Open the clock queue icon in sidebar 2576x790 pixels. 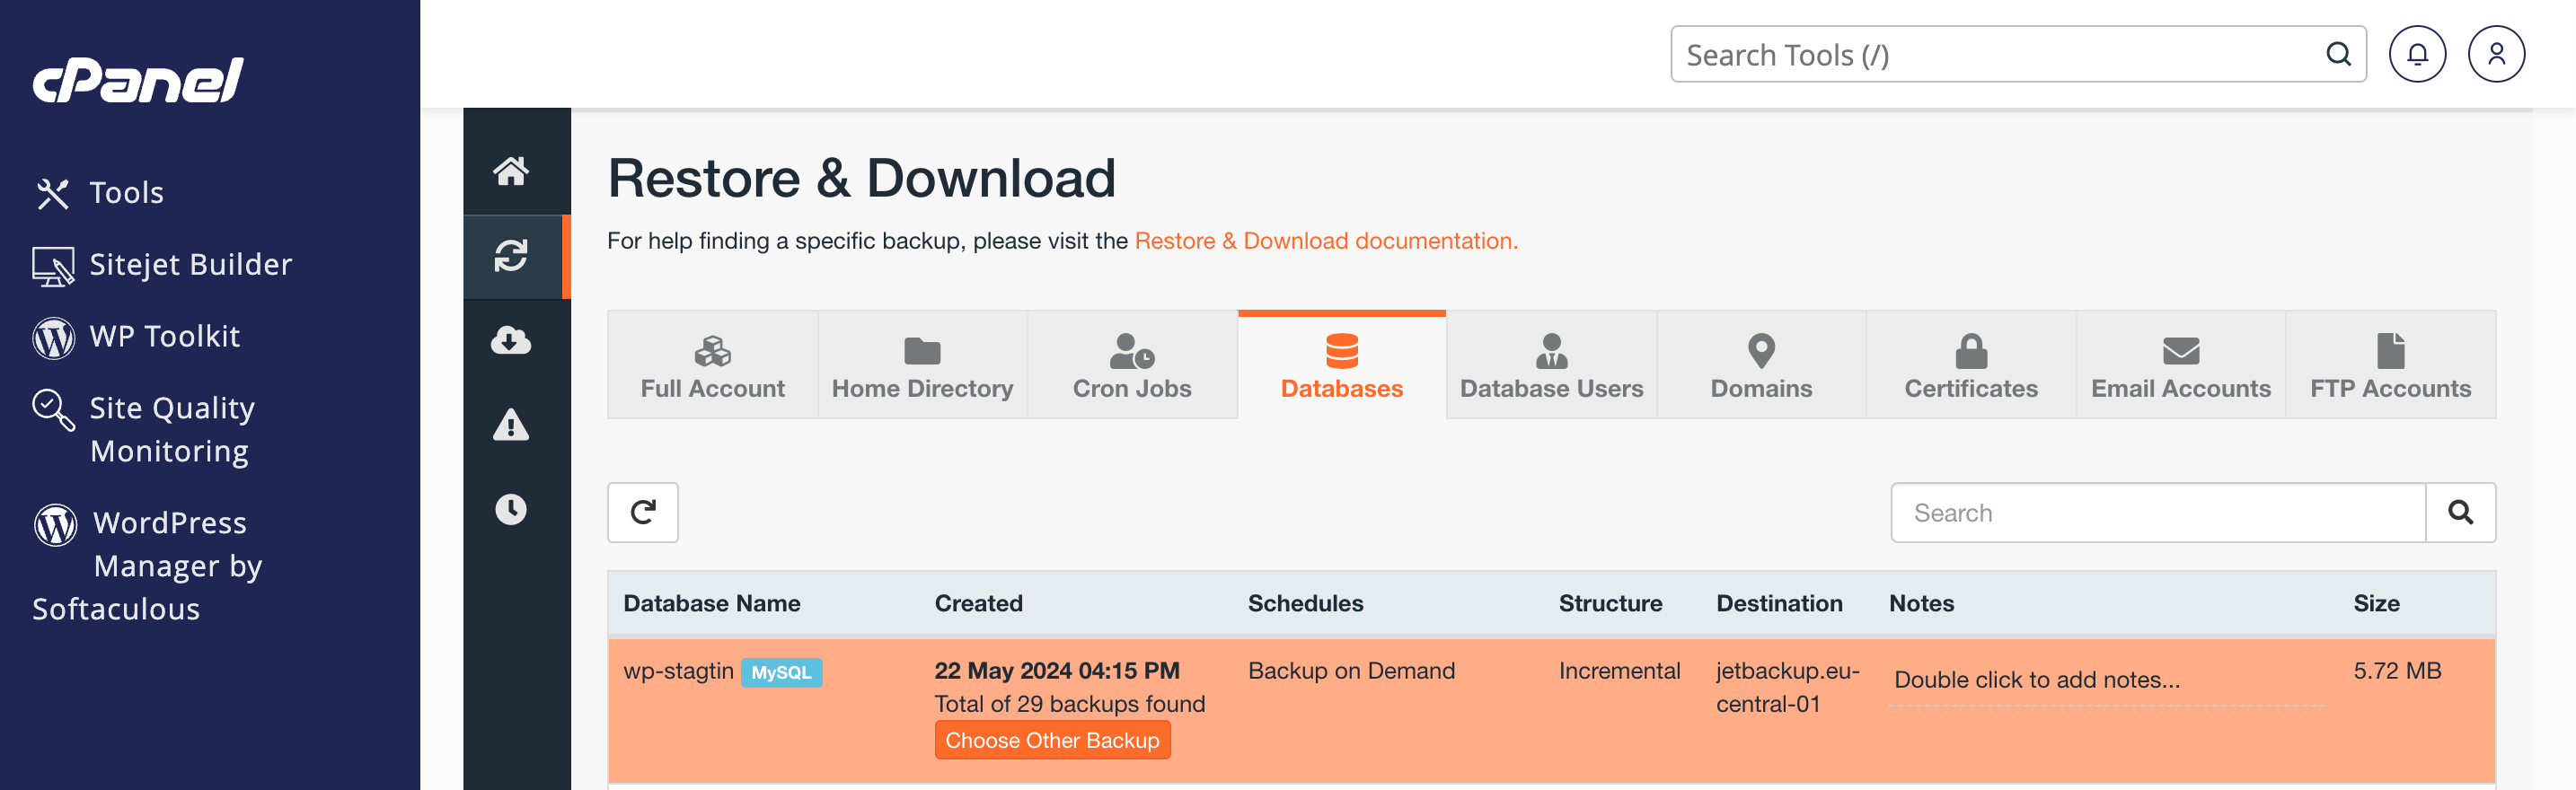click(511, 509)
